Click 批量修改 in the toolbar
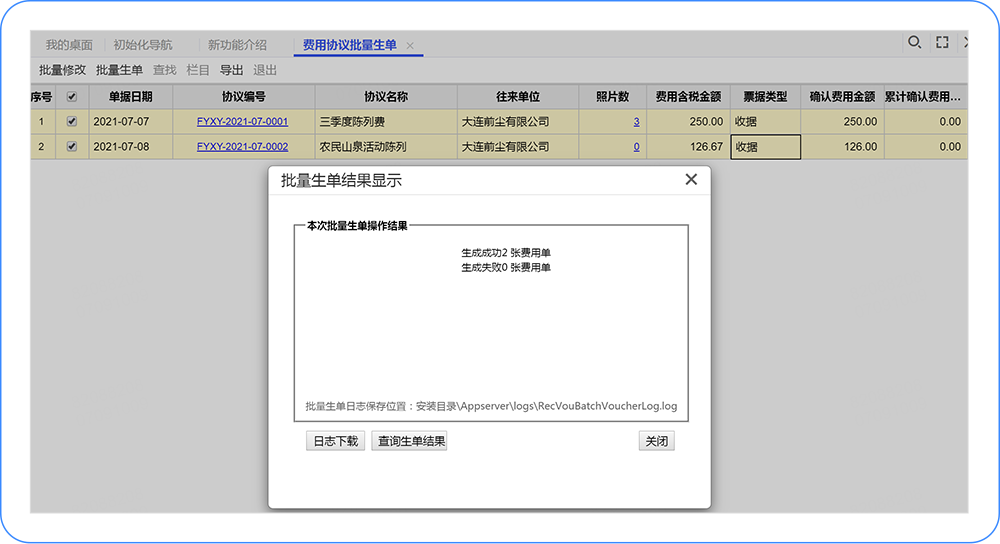Image resolution: width=1000 pixels, height=544 pixels. point(62,70)
